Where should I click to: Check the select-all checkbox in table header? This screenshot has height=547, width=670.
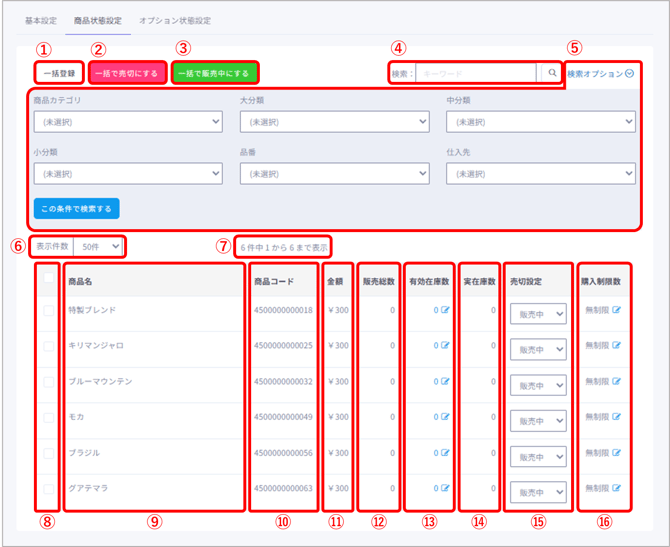click(x=49, y=280)
